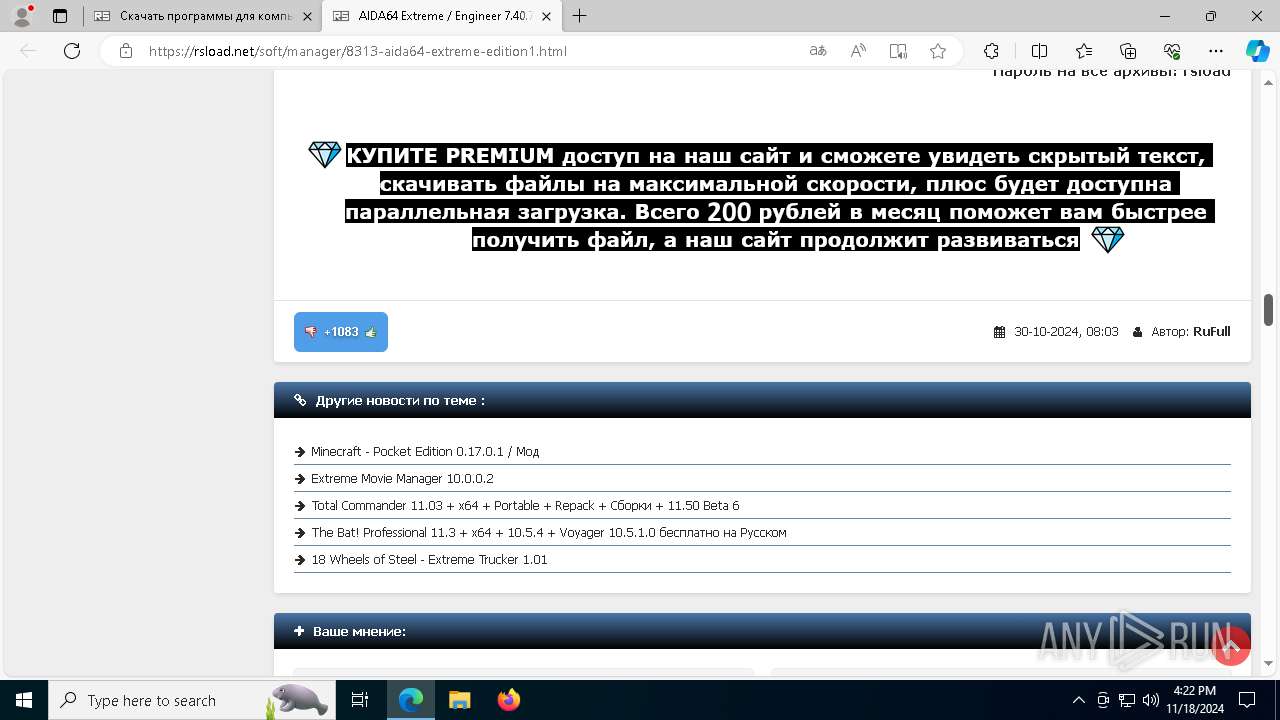Close the AIDA64 Extreme tab
Image resolution: width=1280 pixels, height=720 pixels.
(x=546, y=16)
